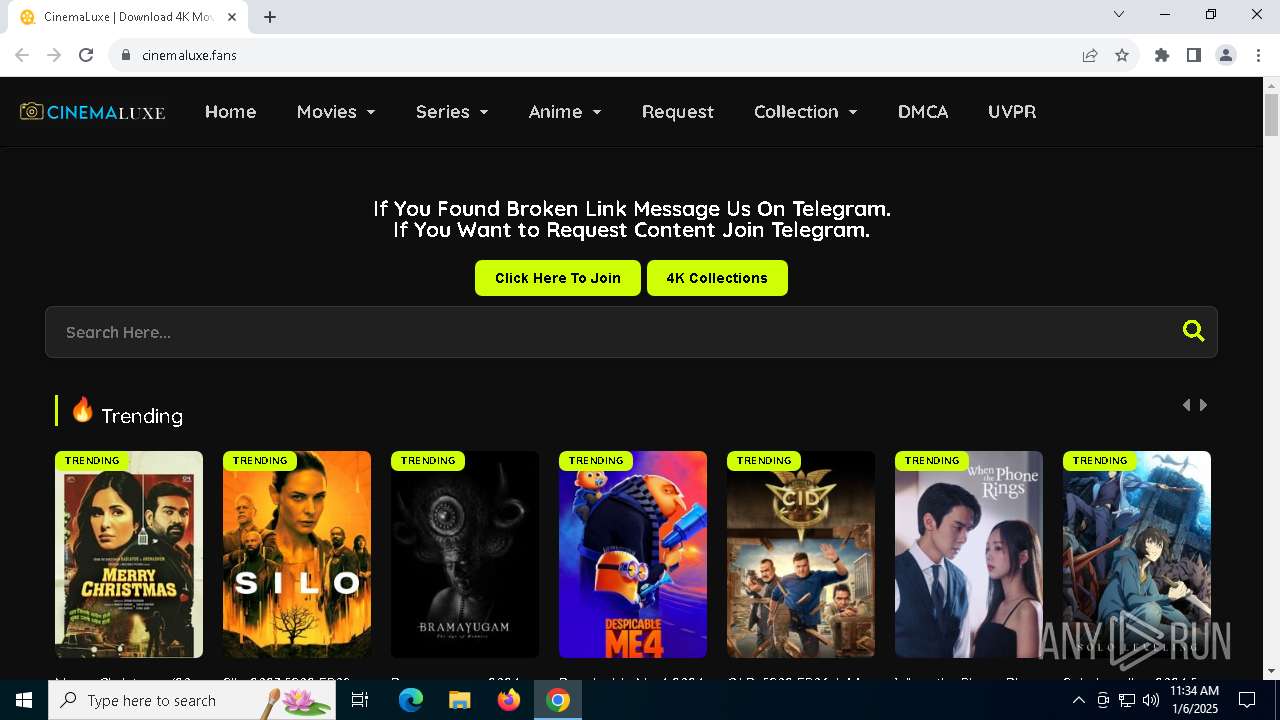Viewport: 1280px width, 720px height.
Task: Close the CinemaLuxe tab
Action: point(233,17)
